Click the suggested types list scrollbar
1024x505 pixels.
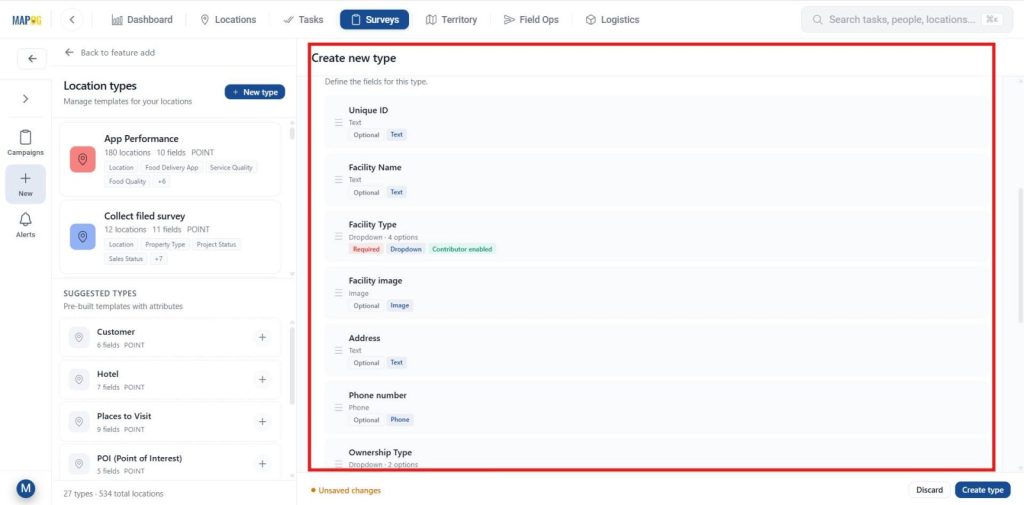pos(292,366)
